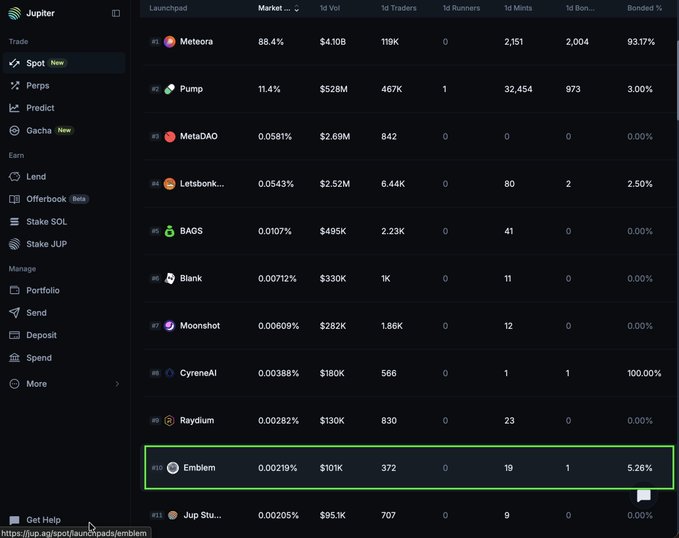Click Emblem's 5.26% bonded value
The height and width of the screenshot is (538, 679).
(x=640, y=468)
